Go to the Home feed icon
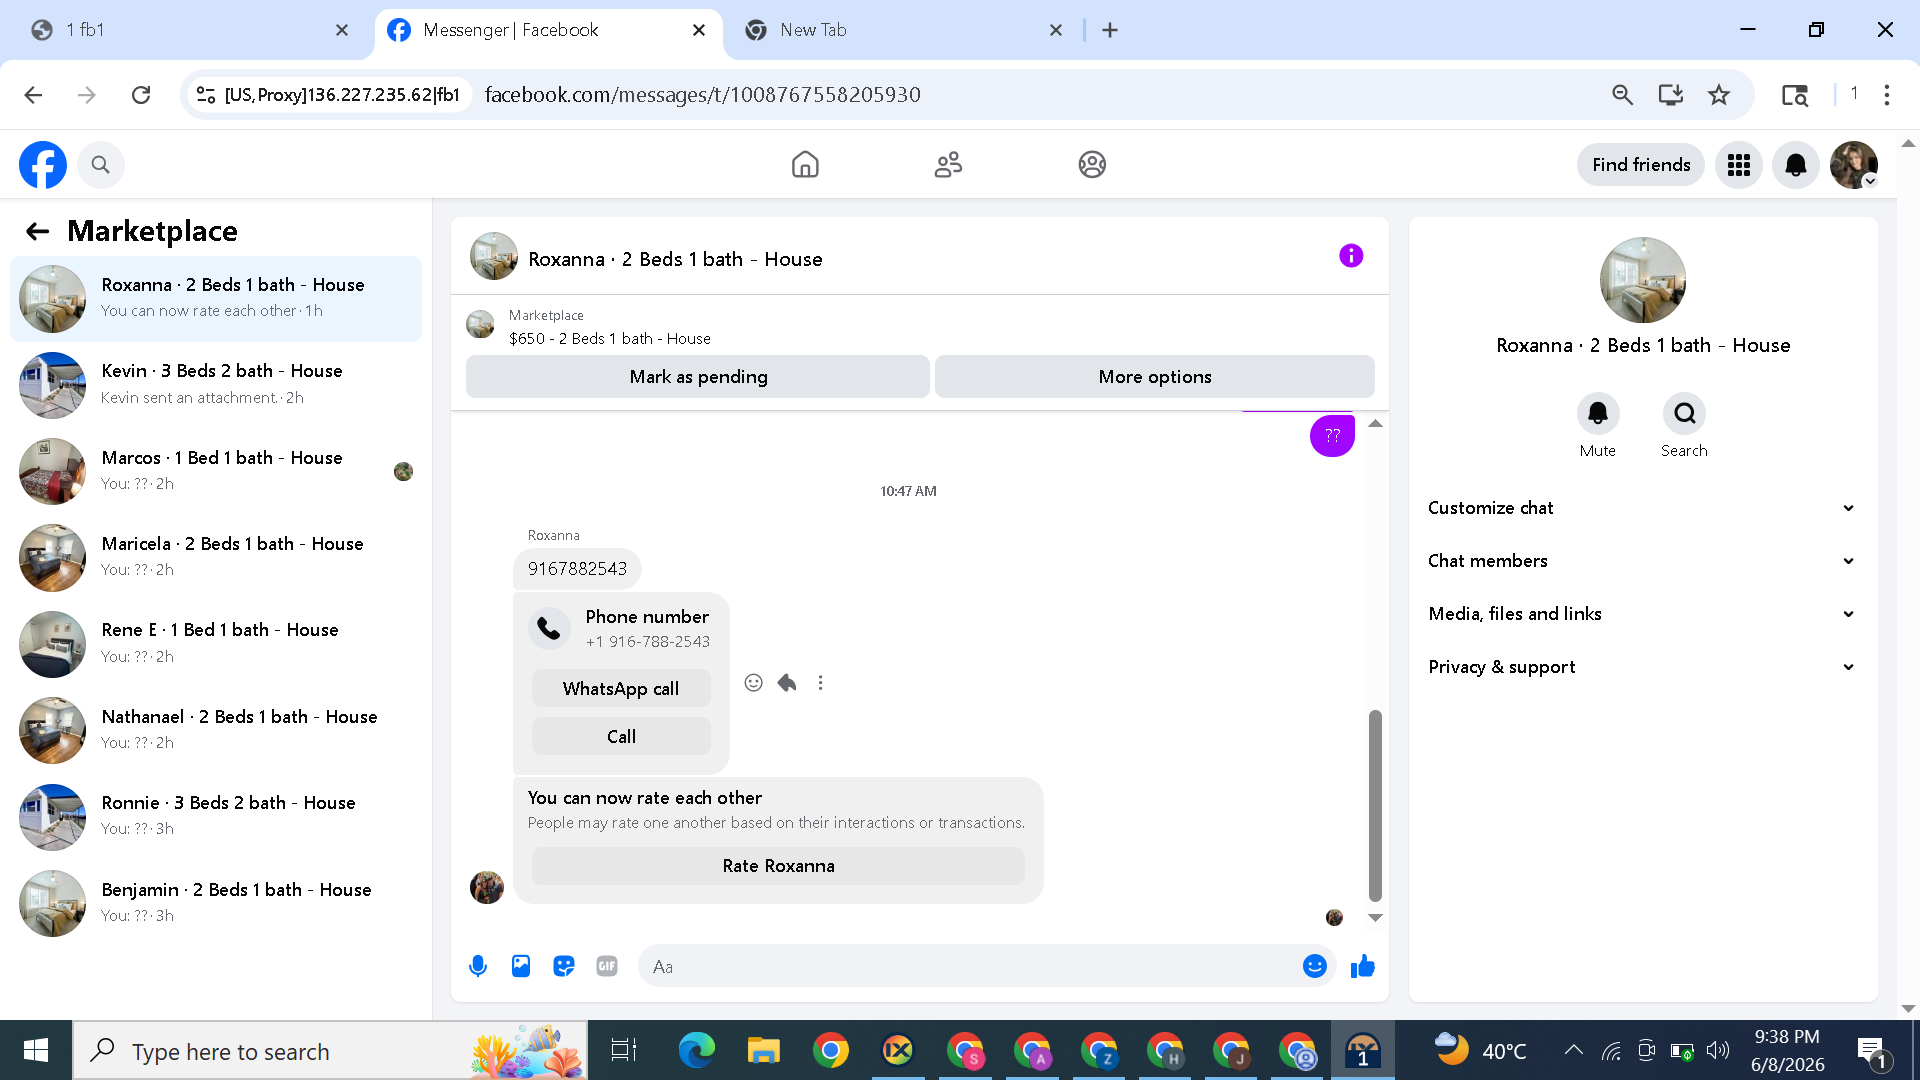Viewport: 1920px width, 1080px height. pos(805,165)
